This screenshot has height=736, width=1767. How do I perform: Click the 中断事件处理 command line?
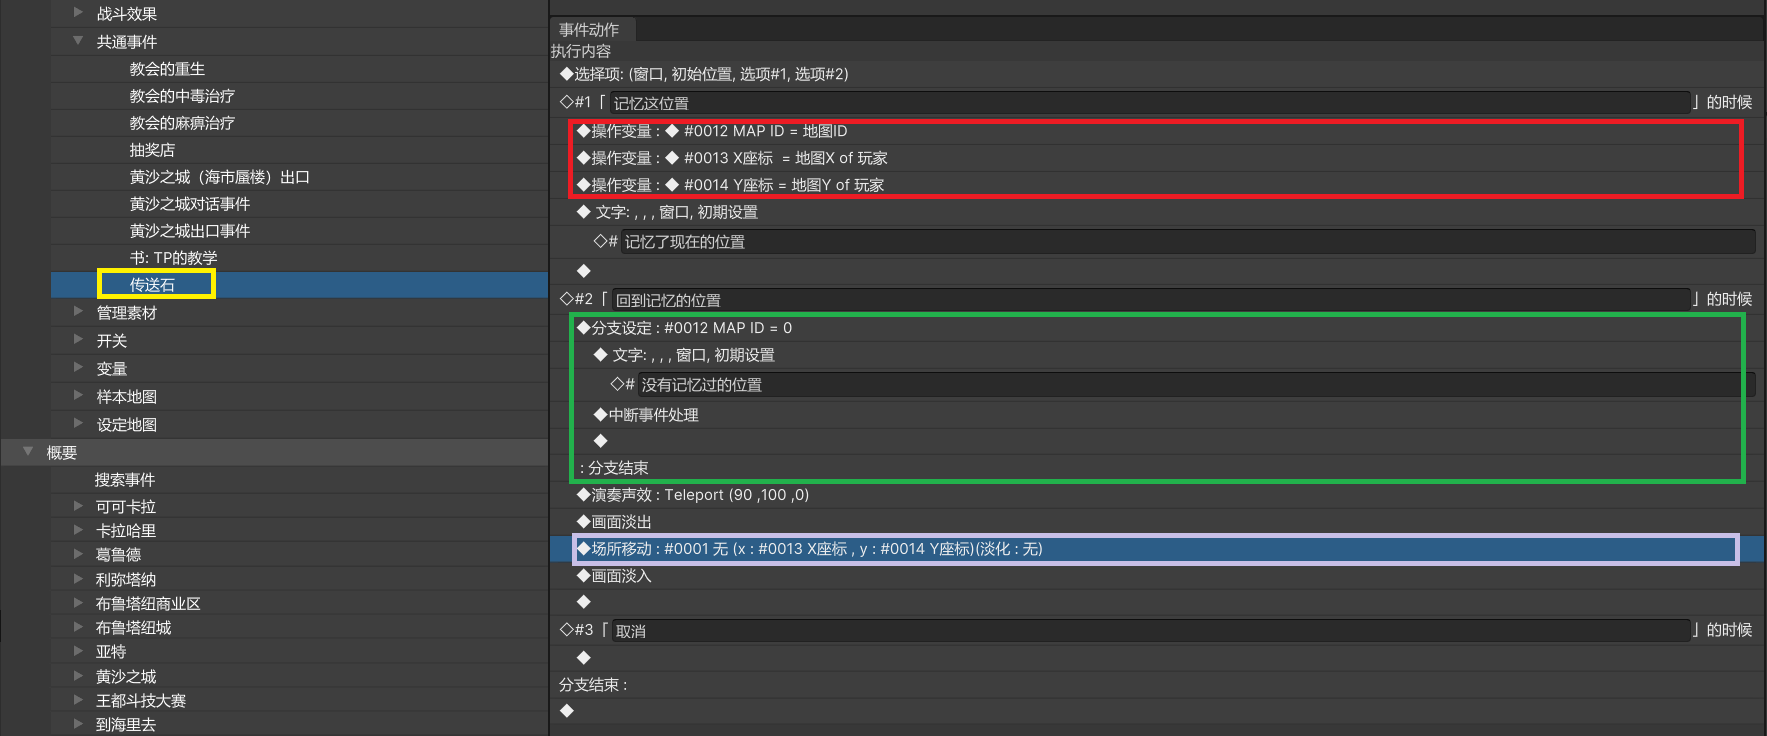(653, 415)
